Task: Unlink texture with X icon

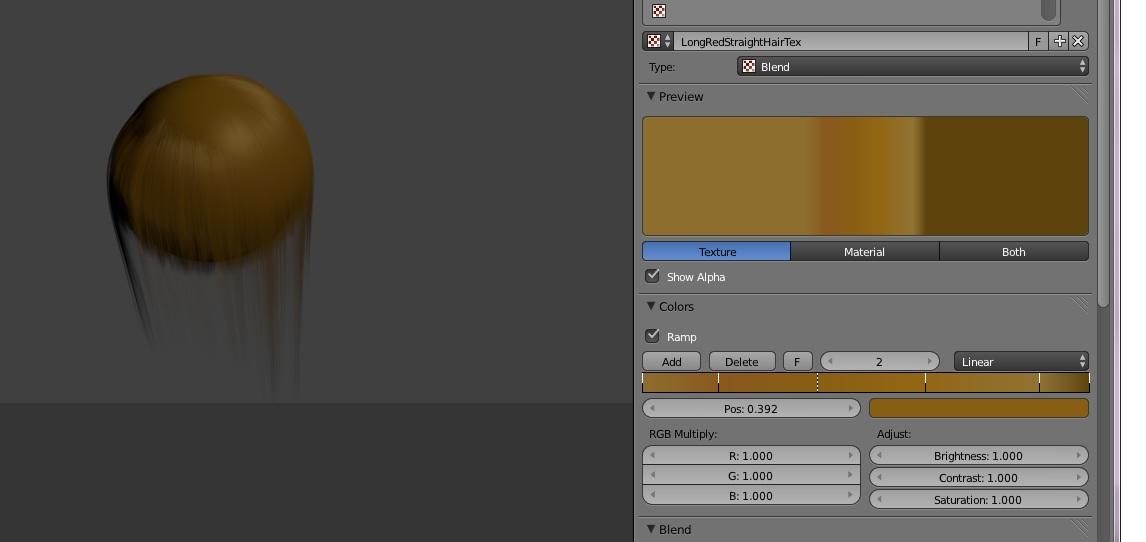Action: click(1078, 42)
